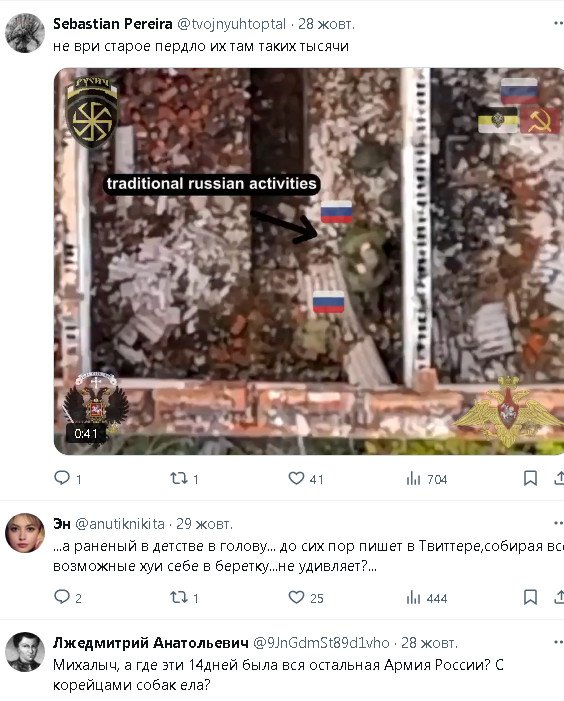Bookmark the @anutiknikita tweet
This screenshot has width=564, height=701.
click(530, 597)
